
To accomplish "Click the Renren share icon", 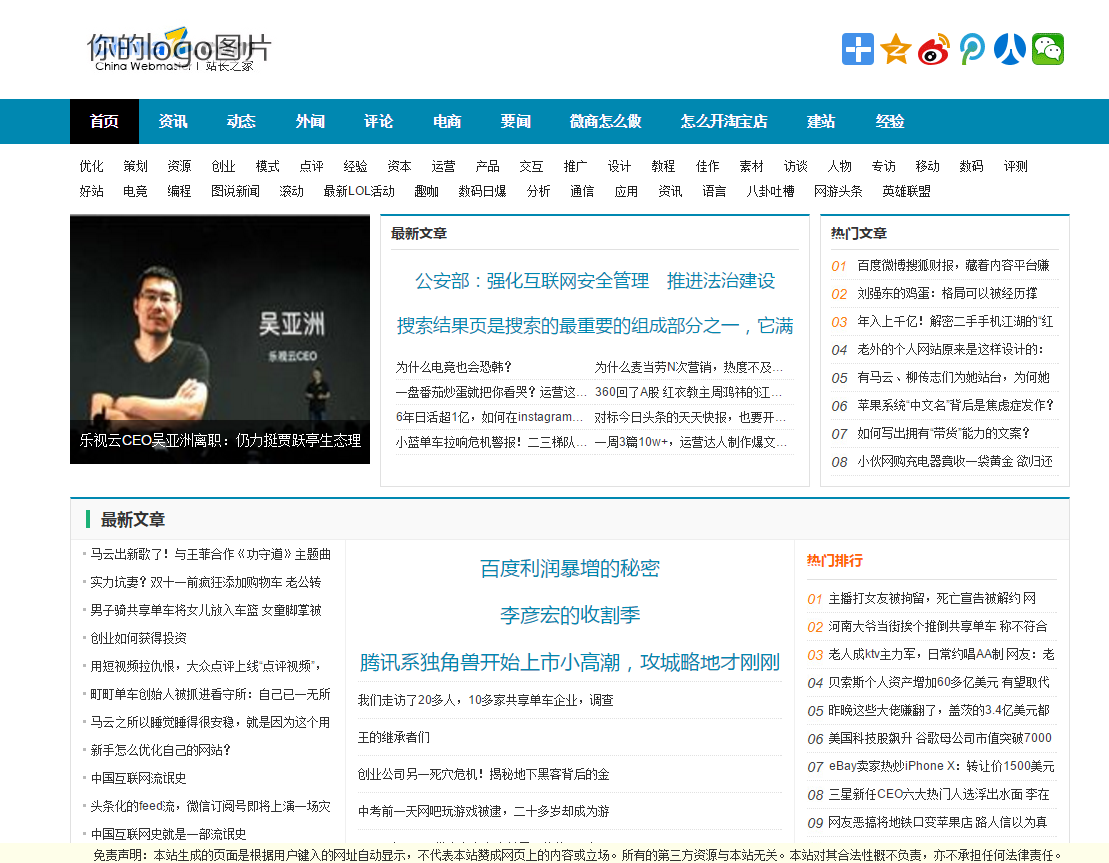I will coord(1010,49).
